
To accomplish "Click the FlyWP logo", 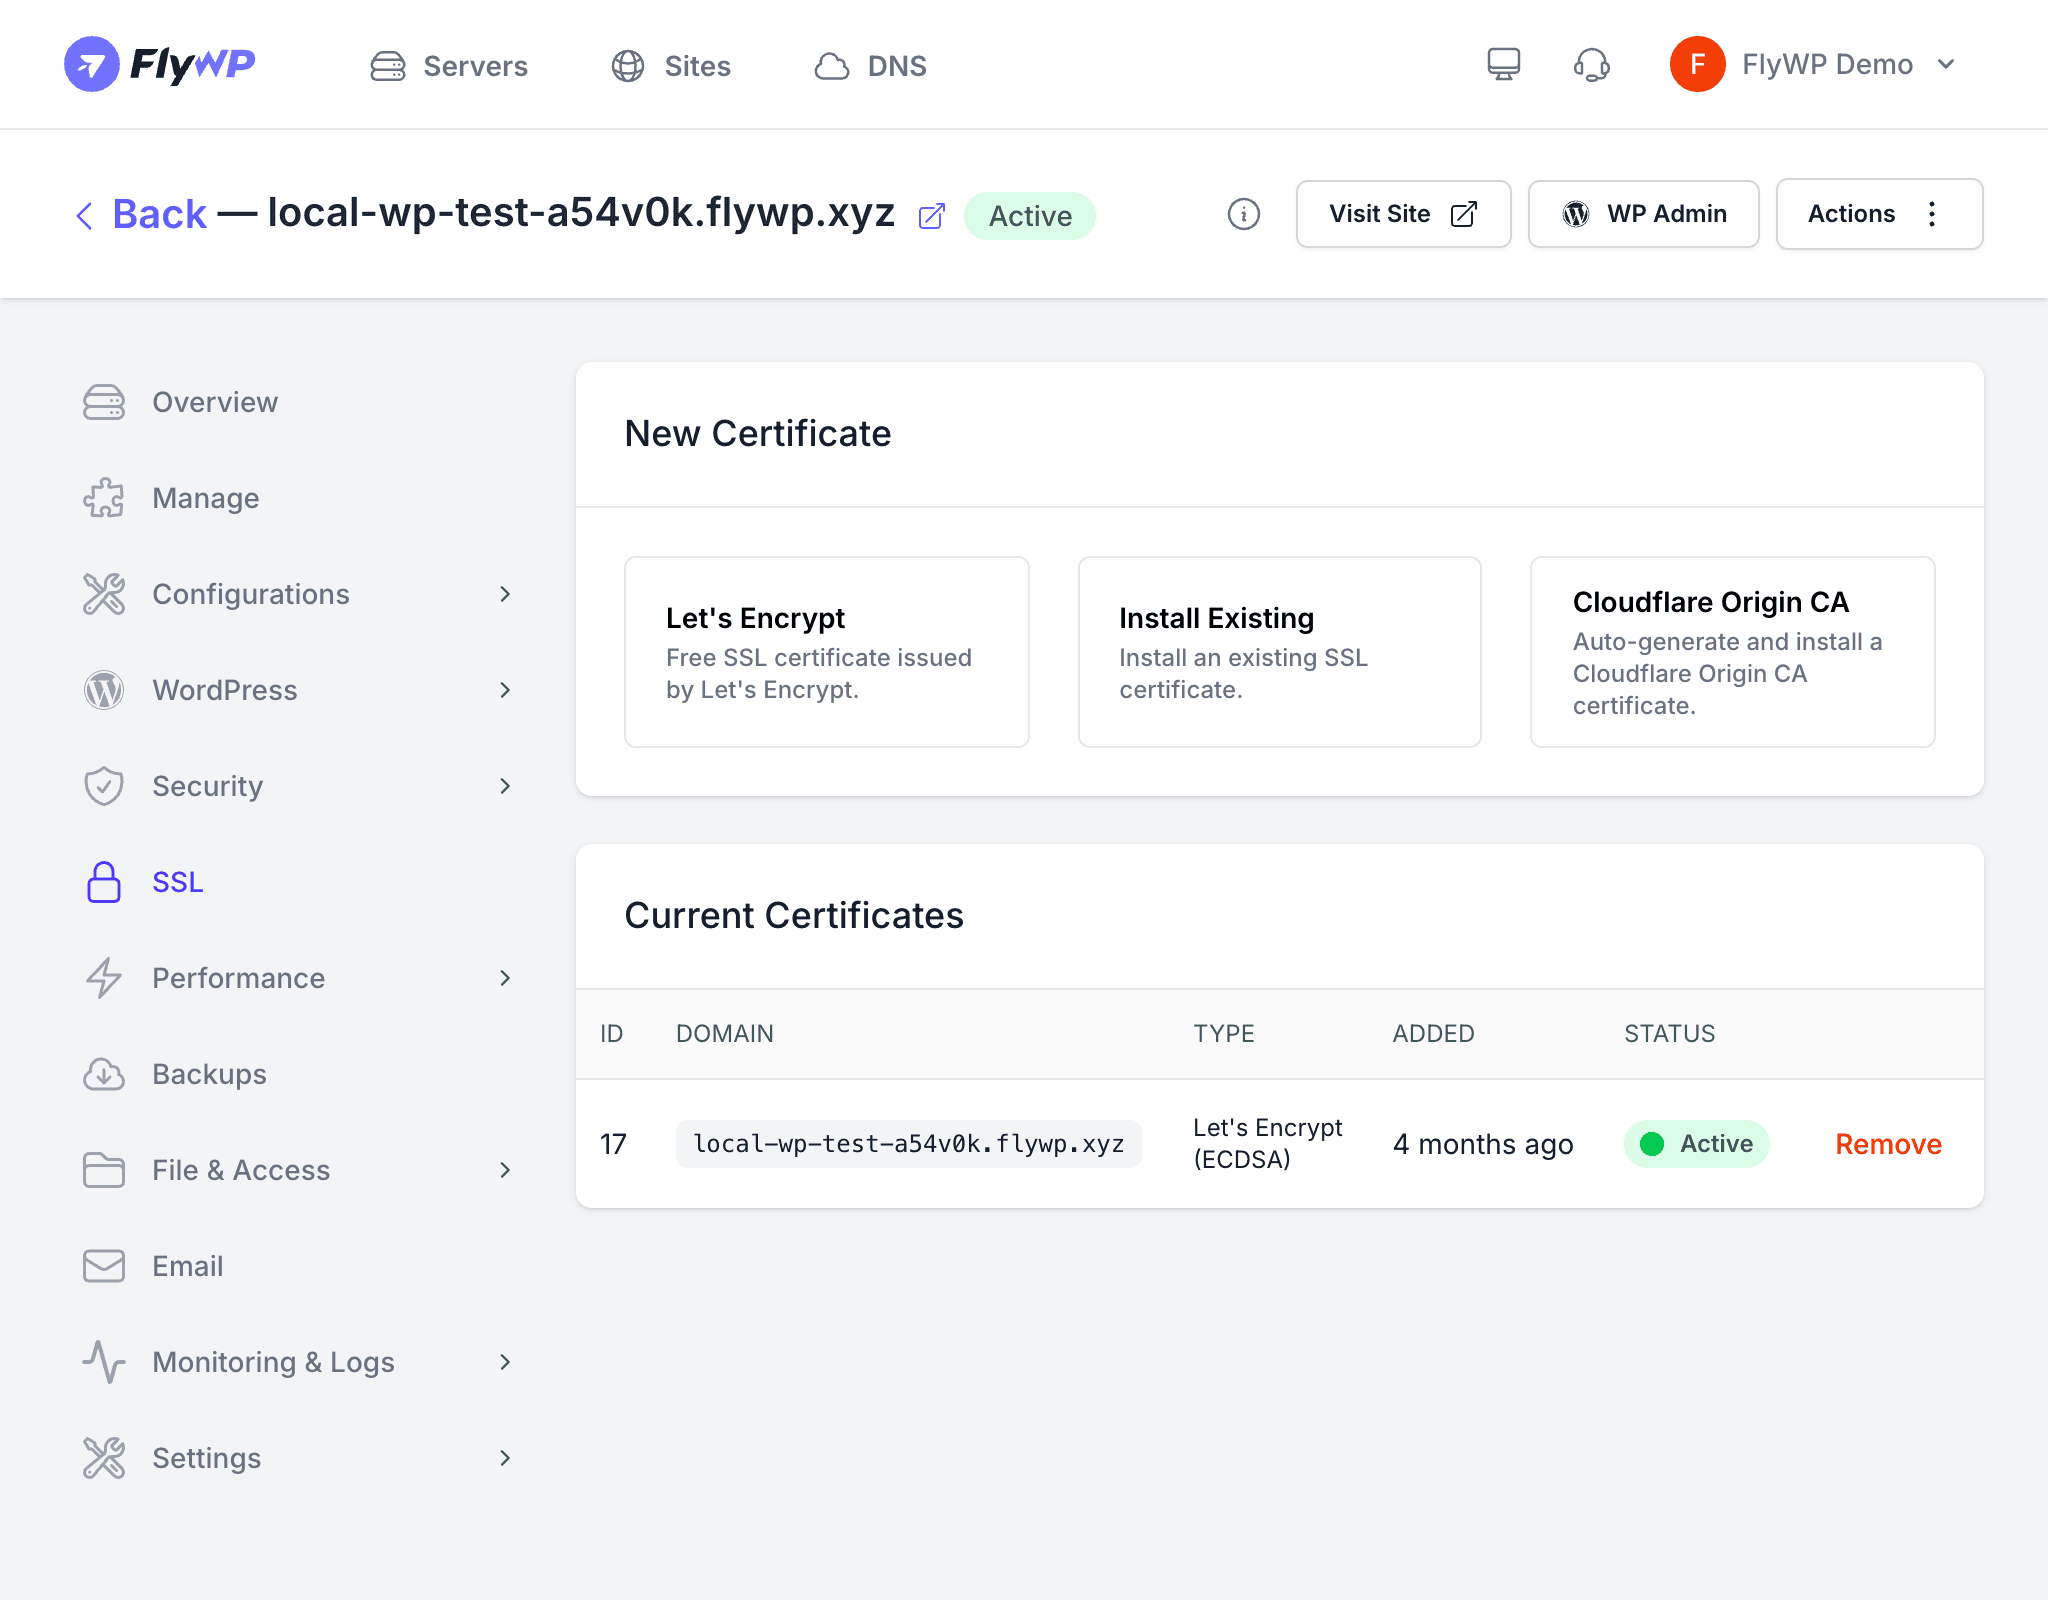I will tap(160, 65).
